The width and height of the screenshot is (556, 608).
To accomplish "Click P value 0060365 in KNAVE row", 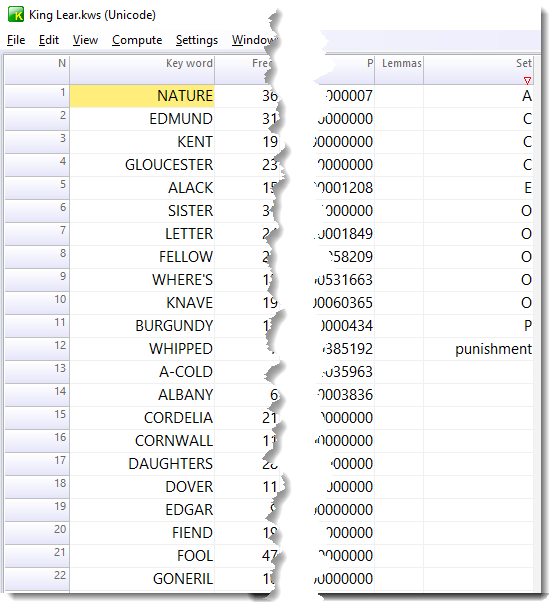I will coord(345,303).
